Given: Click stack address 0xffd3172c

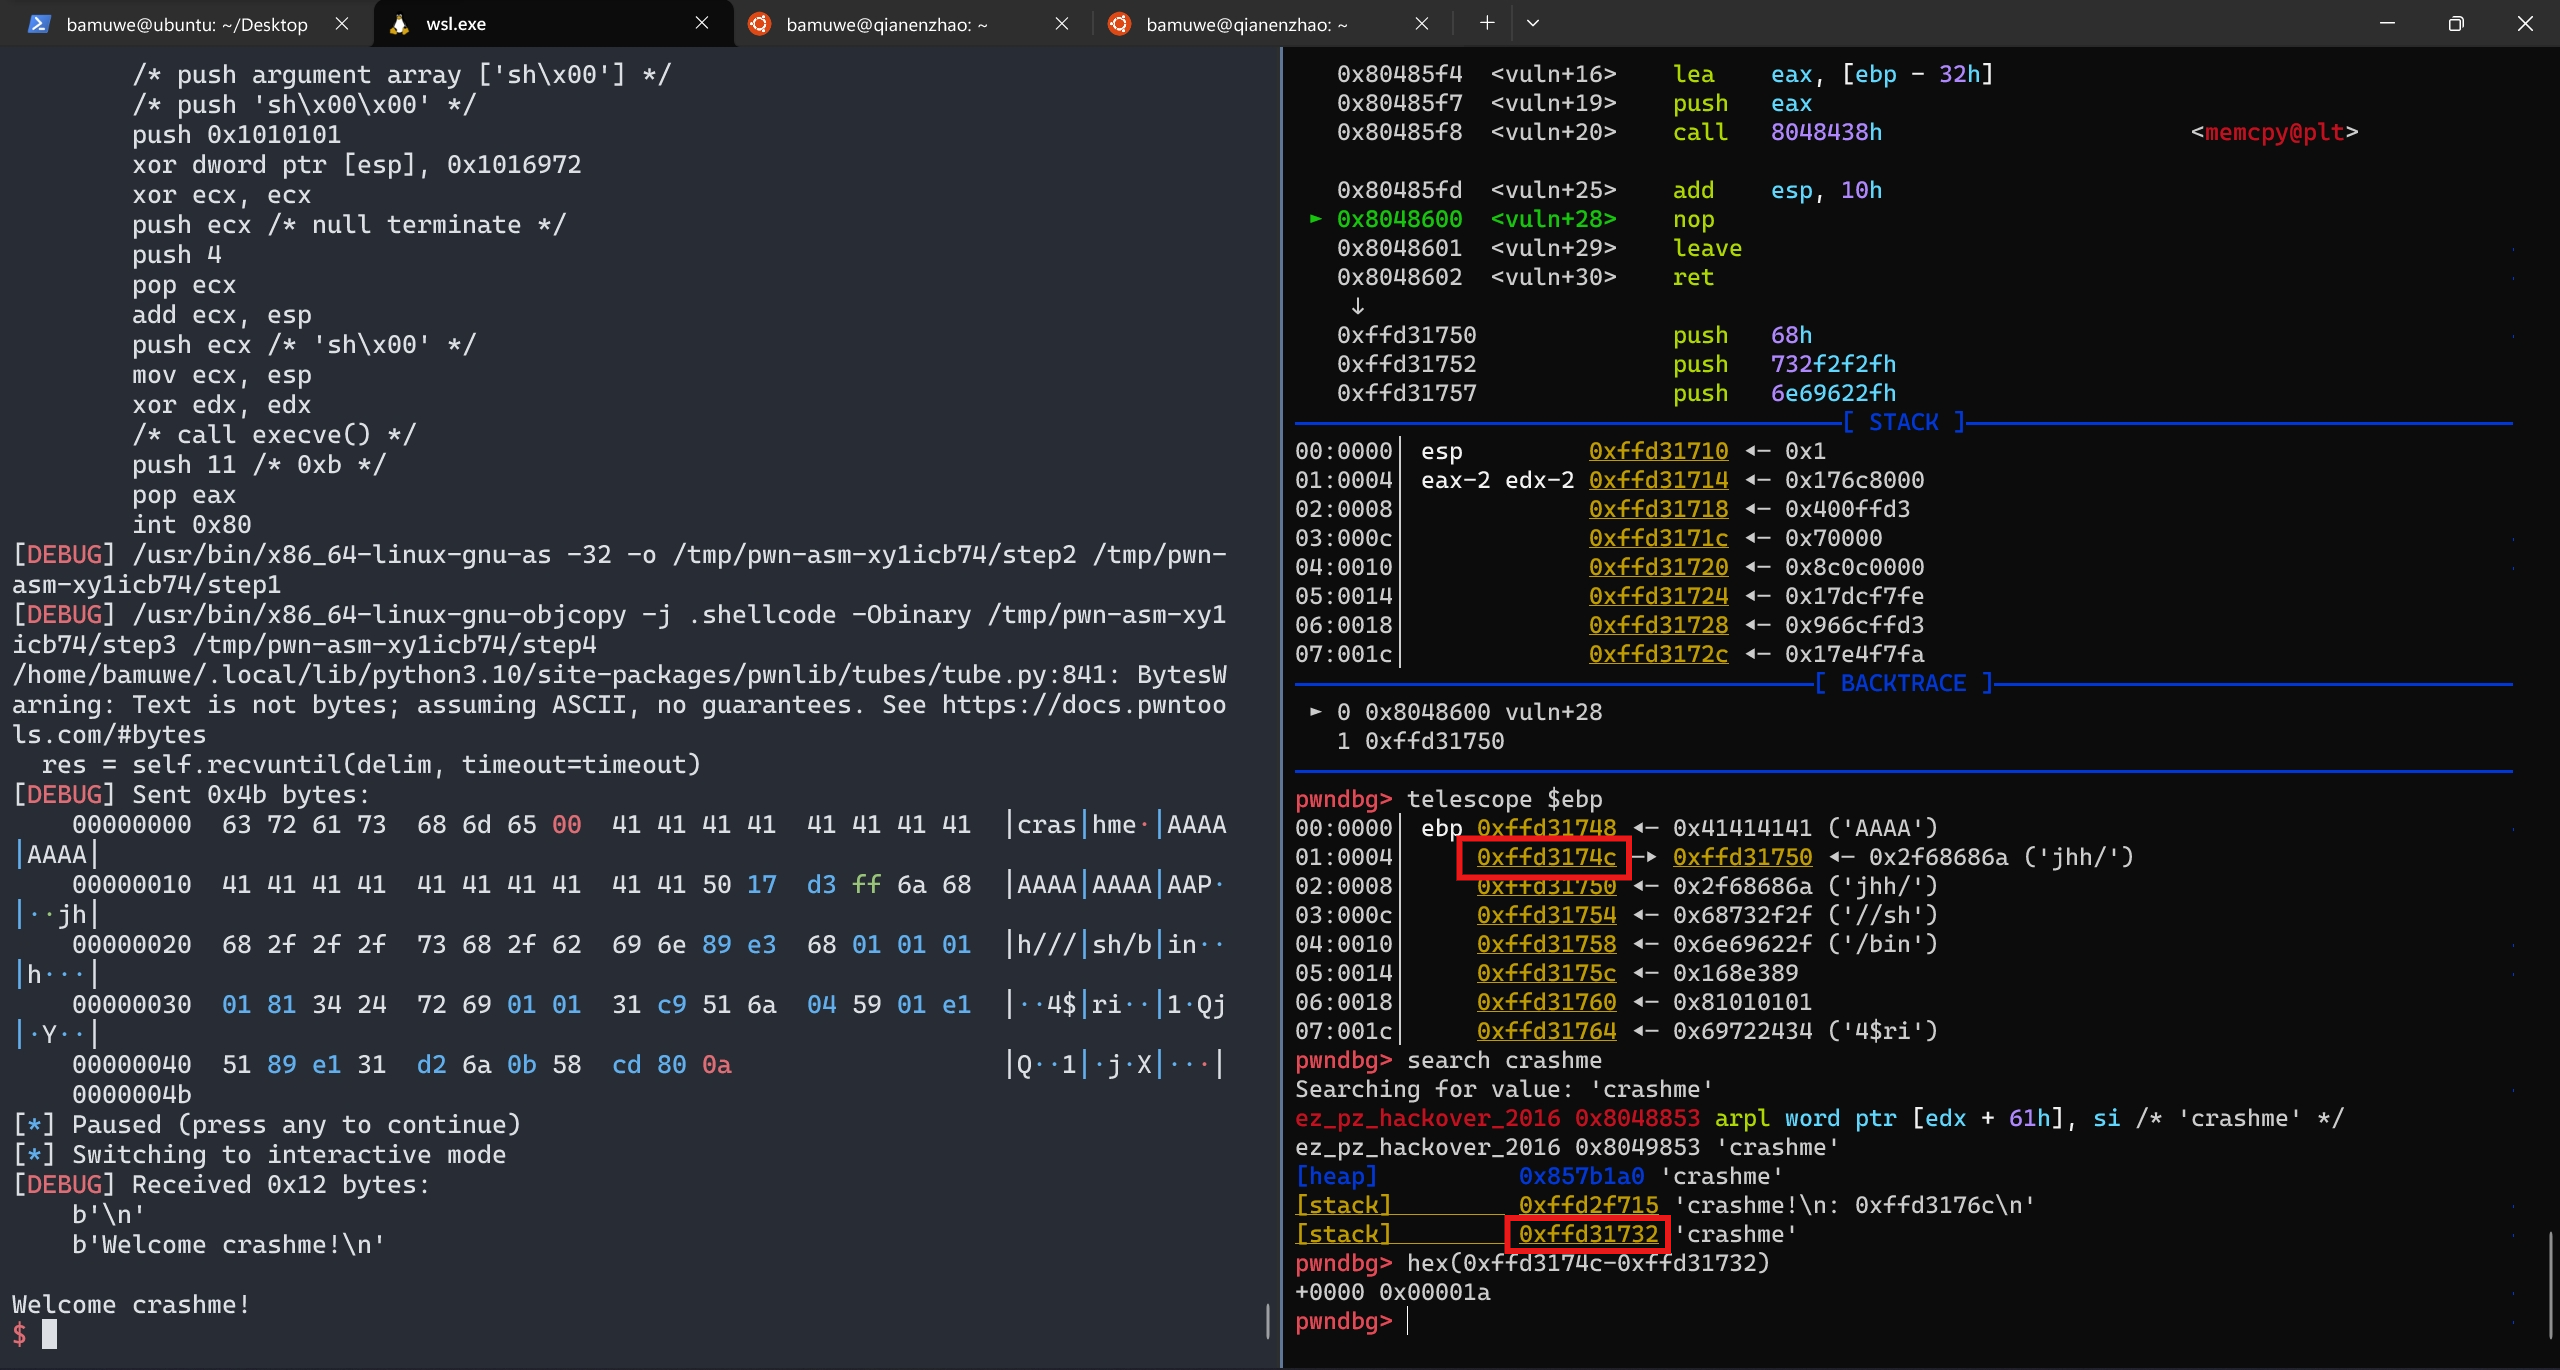Looking at the screenshot, I should [x=1658, y=654].
